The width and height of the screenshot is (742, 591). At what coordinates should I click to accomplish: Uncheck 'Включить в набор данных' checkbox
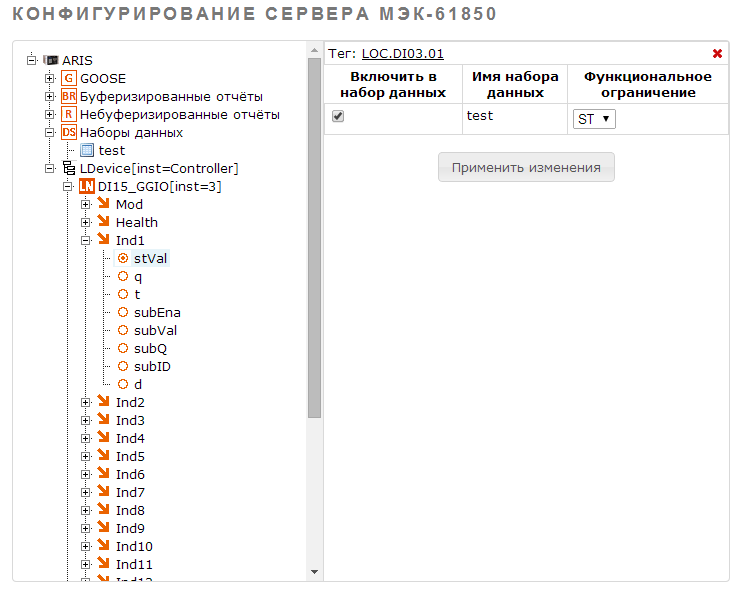338,116
